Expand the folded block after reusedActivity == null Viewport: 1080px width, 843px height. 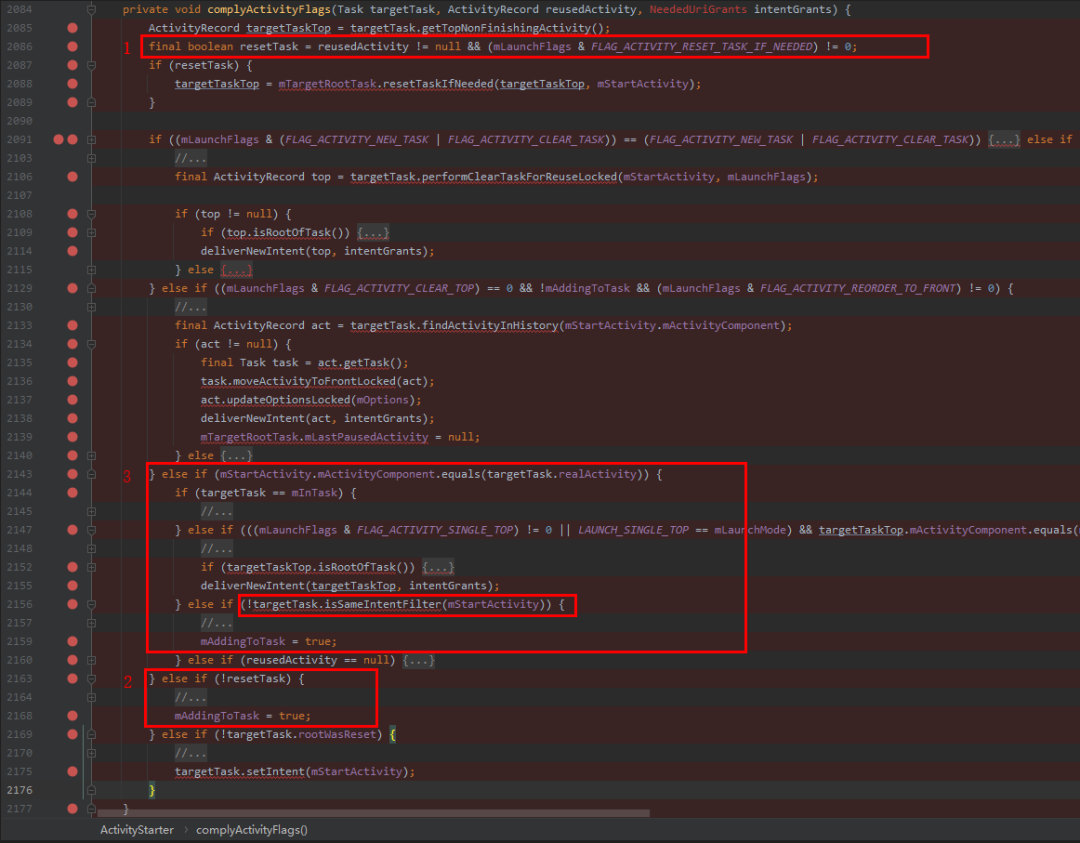pos(419,660)
